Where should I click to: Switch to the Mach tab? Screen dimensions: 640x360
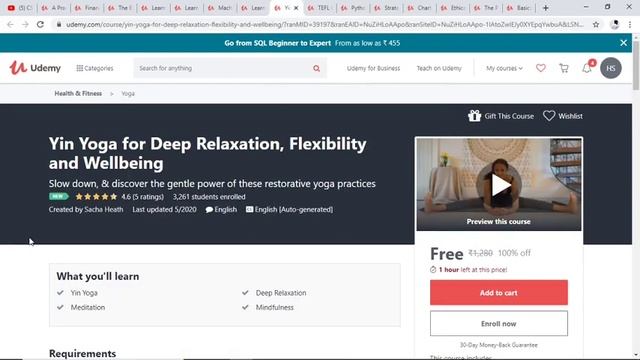pos(220,8)
